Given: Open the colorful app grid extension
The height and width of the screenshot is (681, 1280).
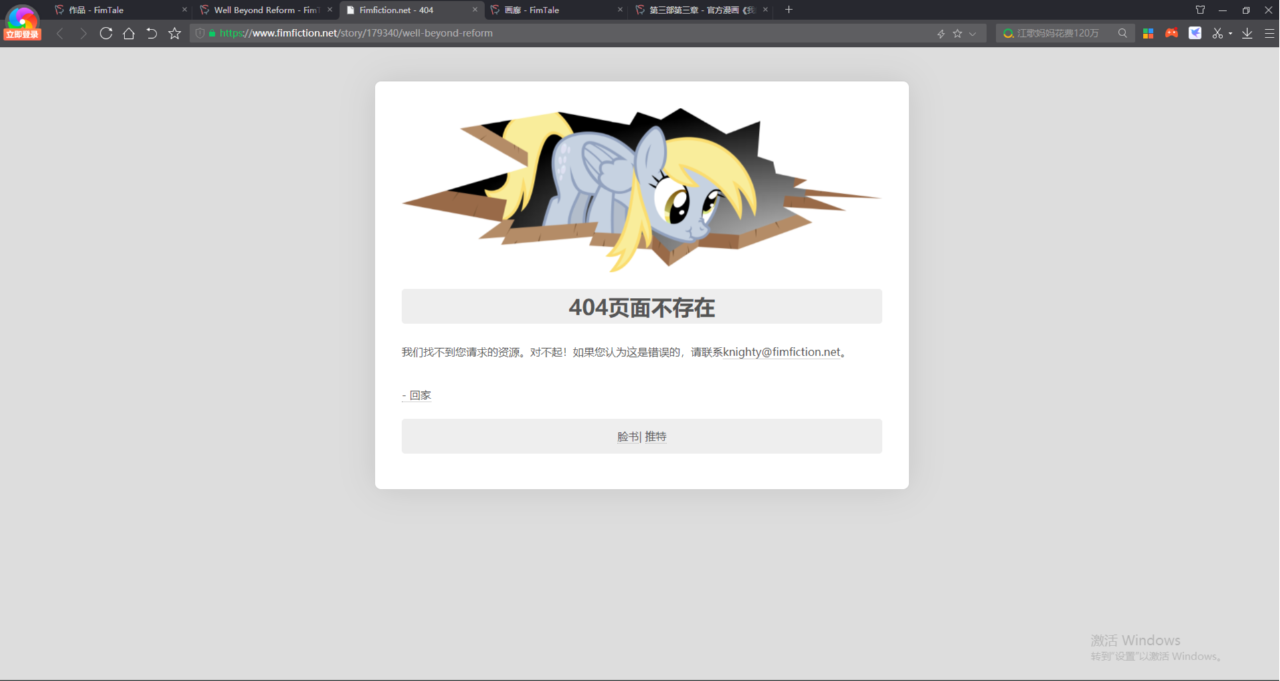Looking at the screenshot, I should point(1149,33).
